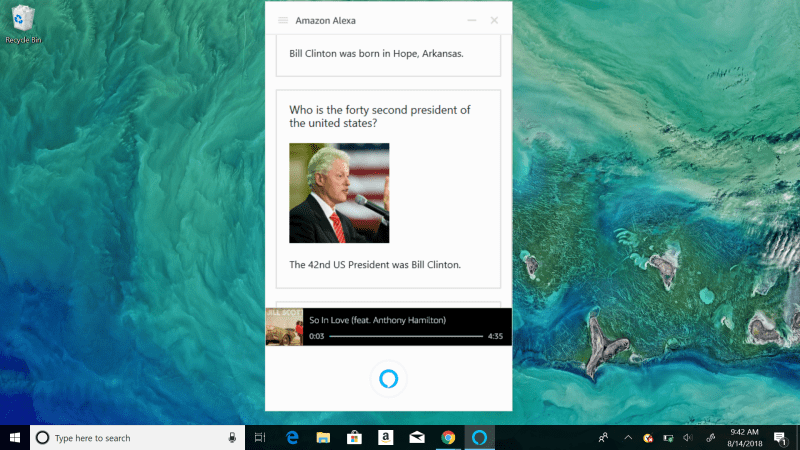This screenshot has height=450, width=800.
Task: Open Amazon app from taskbar
Action: 386,438
